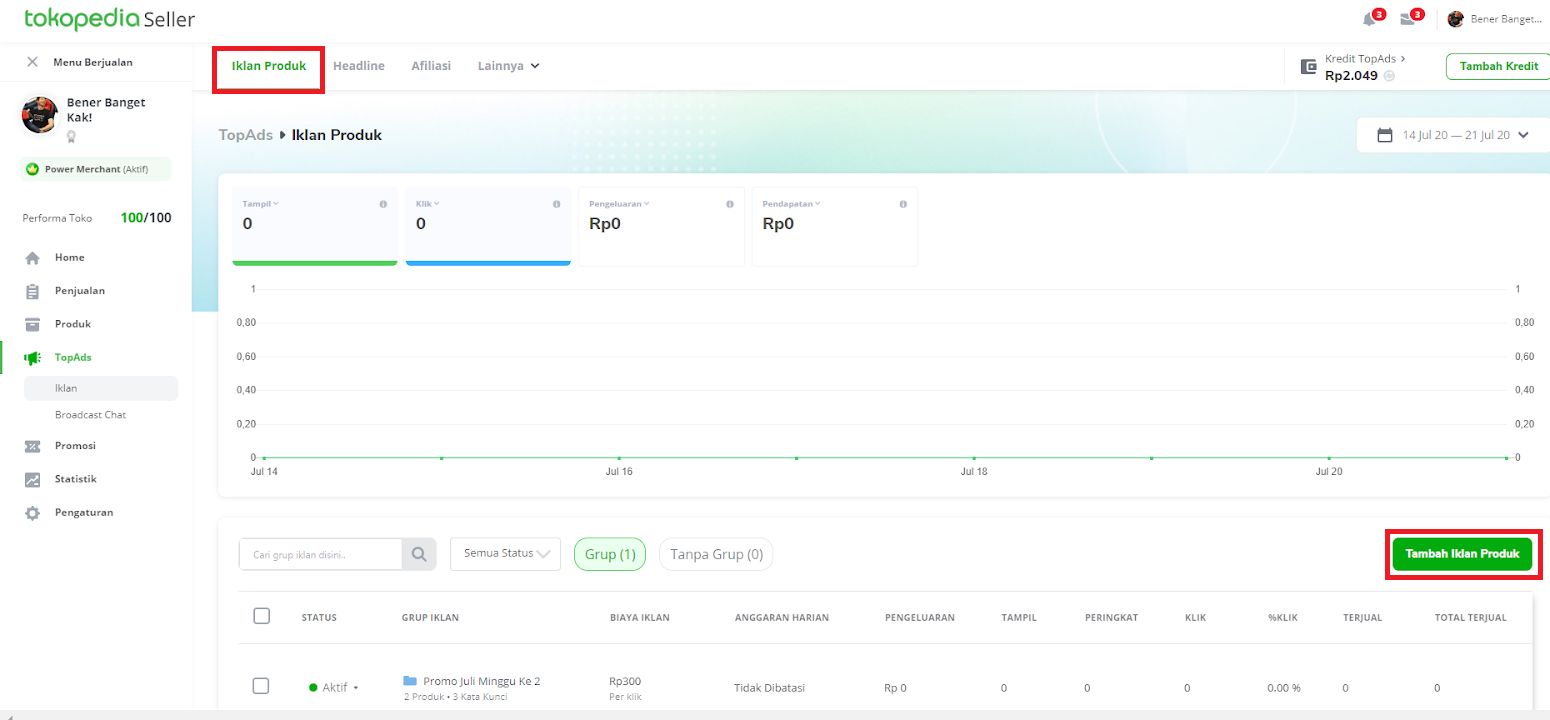Viewport: 1550px width, 720px height.
Task: Tick the select-all checkbox in table header
Action: point(262,616)
